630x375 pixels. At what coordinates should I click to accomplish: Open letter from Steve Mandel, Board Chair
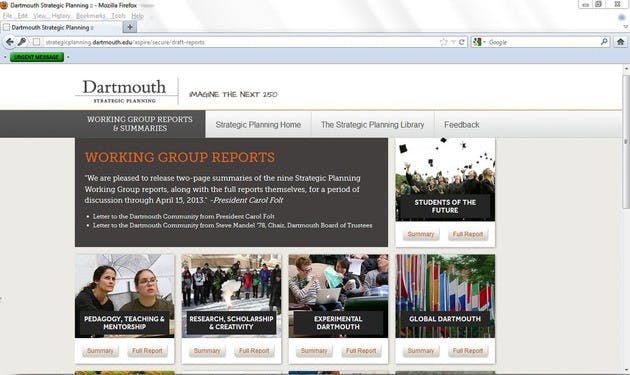pos(233,225)
